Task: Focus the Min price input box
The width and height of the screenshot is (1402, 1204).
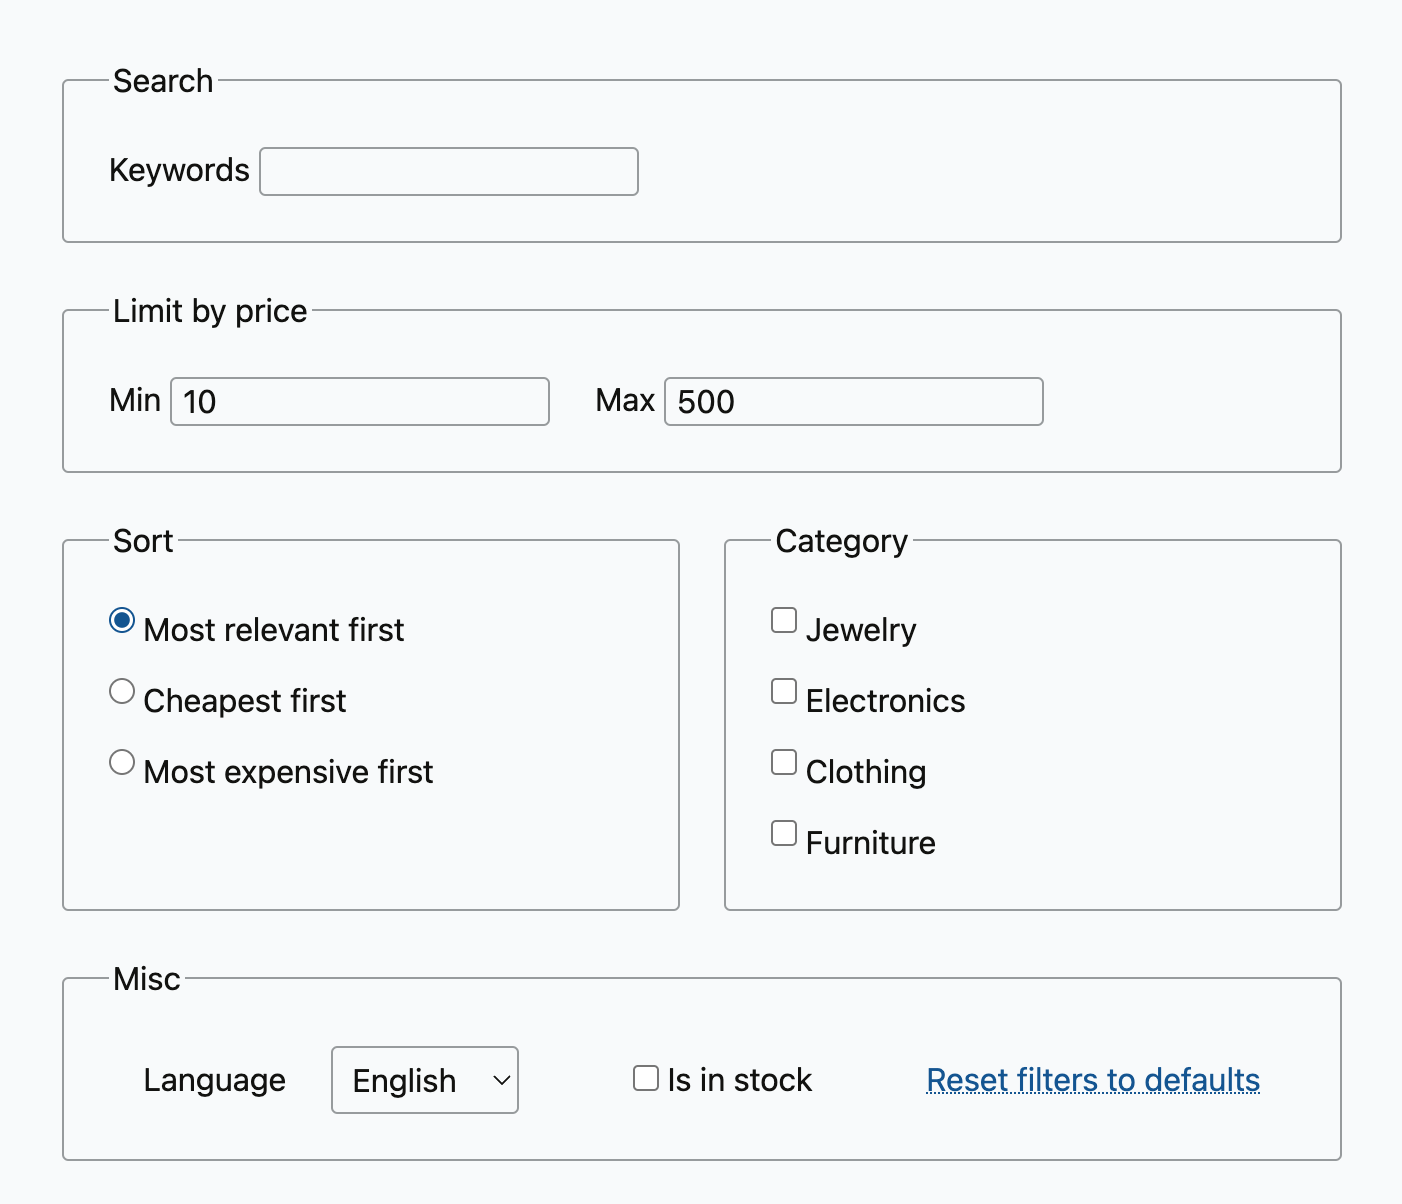Action: pos(360,402)
